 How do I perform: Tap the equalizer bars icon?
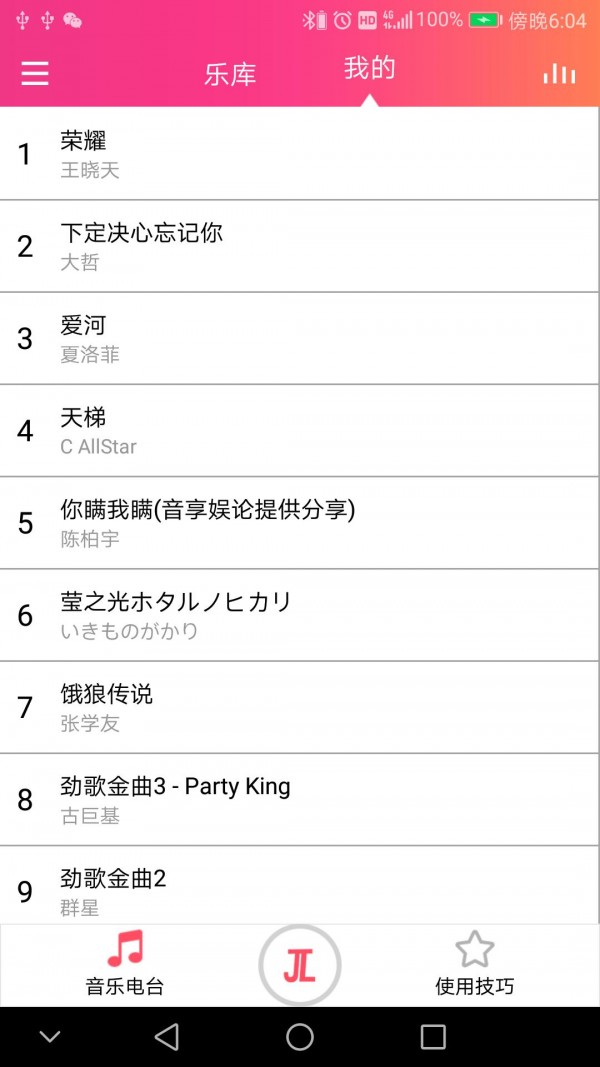pos(559,74)
